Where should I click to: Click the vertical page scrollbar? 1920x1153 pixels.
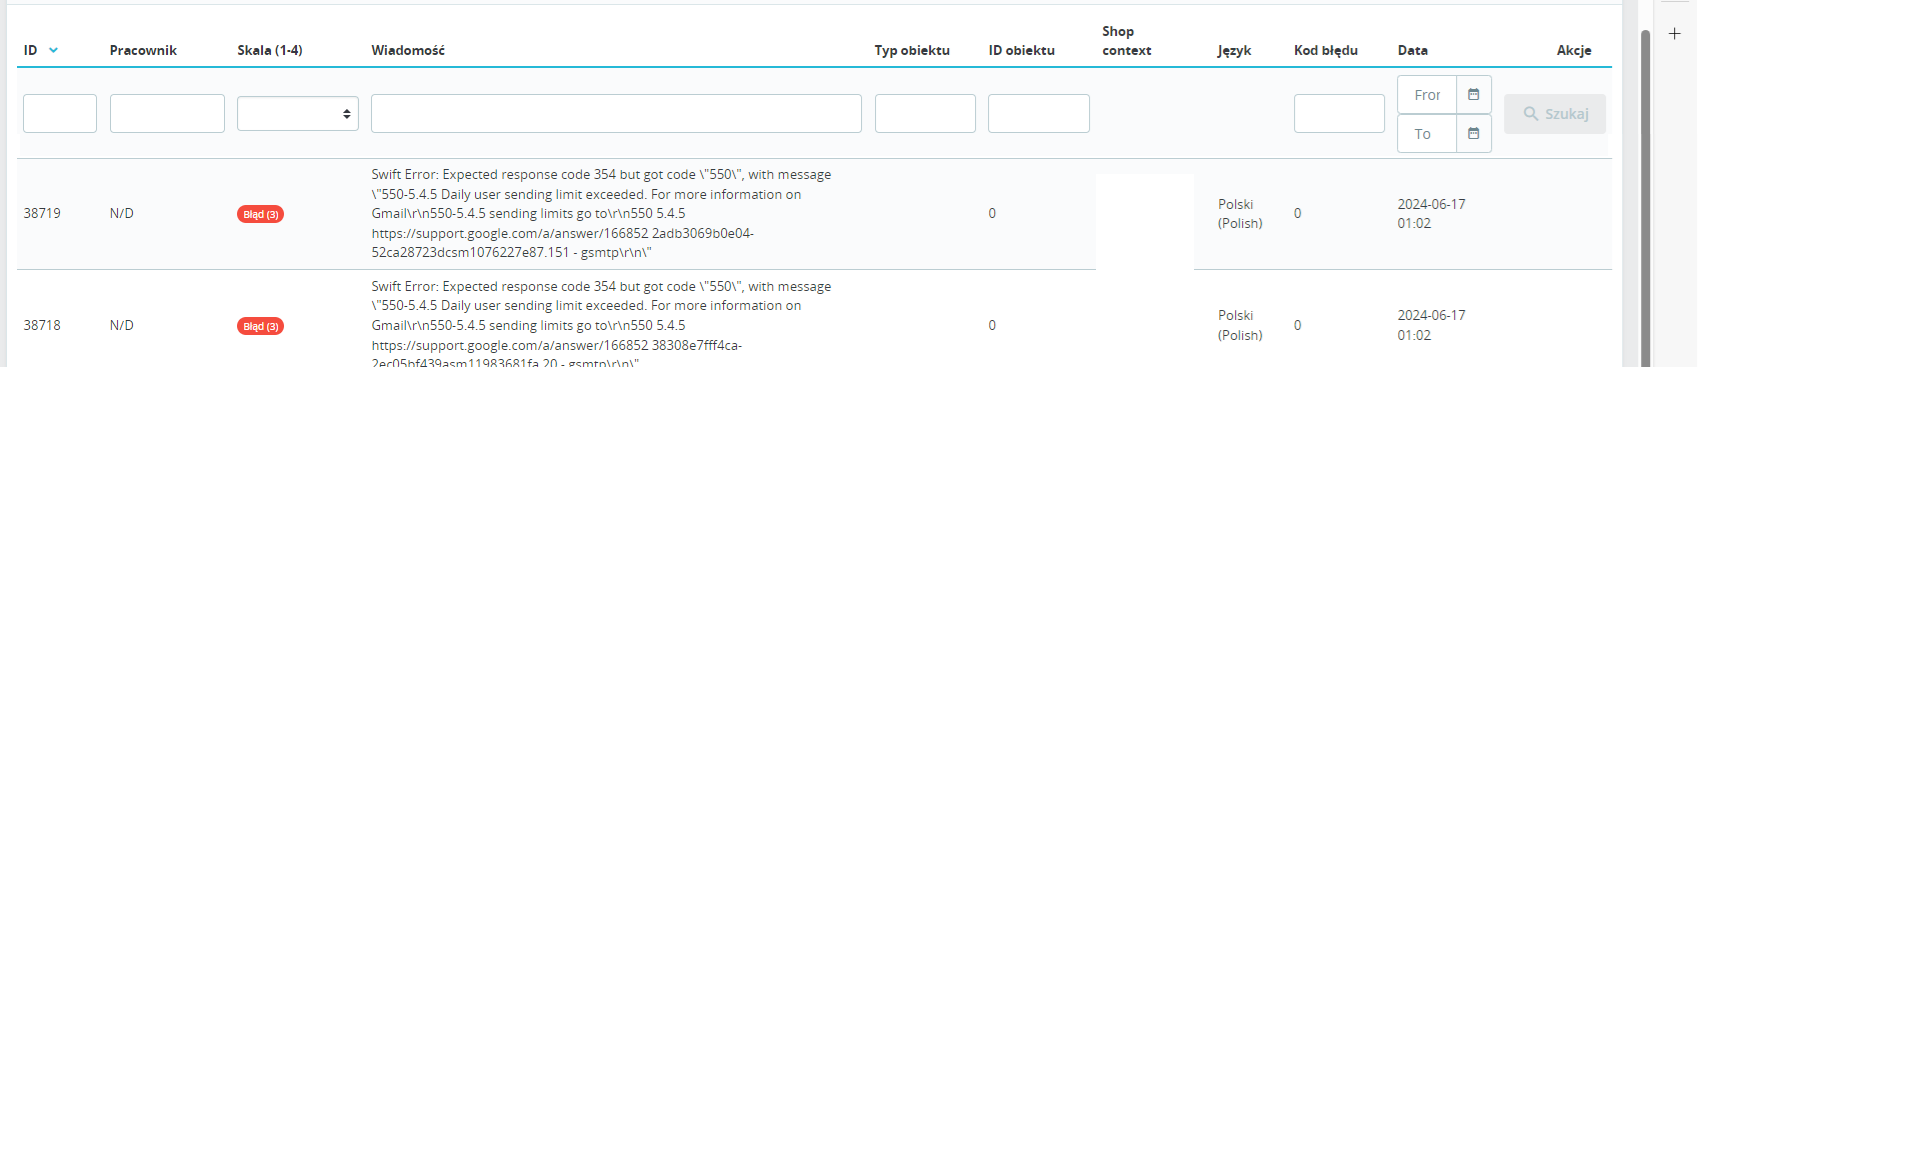click(x=1645, y=200)
